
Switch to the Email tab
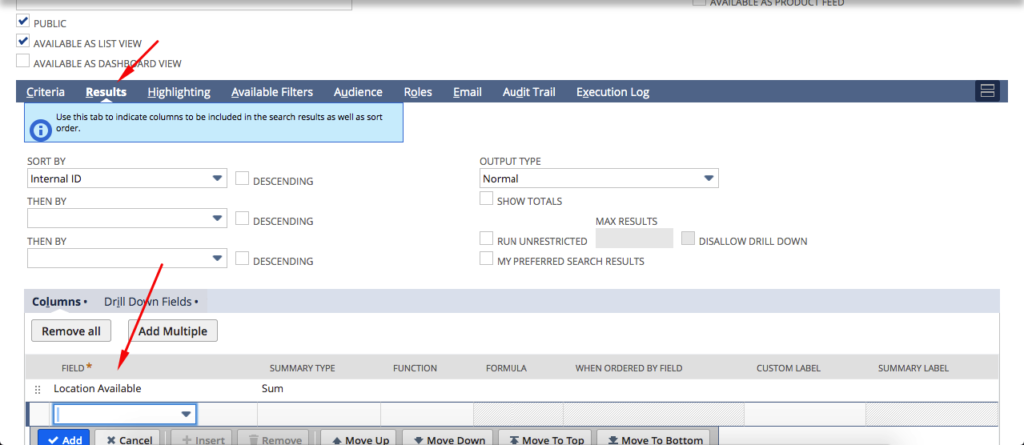click(x=468, y=92)
